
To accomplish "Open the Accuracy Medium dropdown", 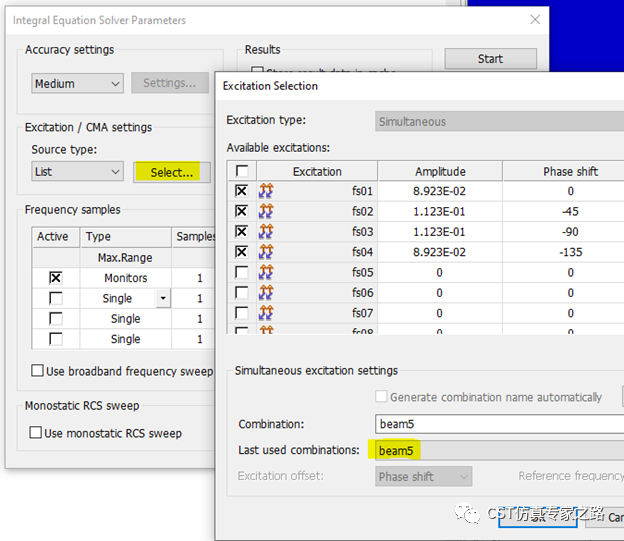I will click(x=77, y=83).
